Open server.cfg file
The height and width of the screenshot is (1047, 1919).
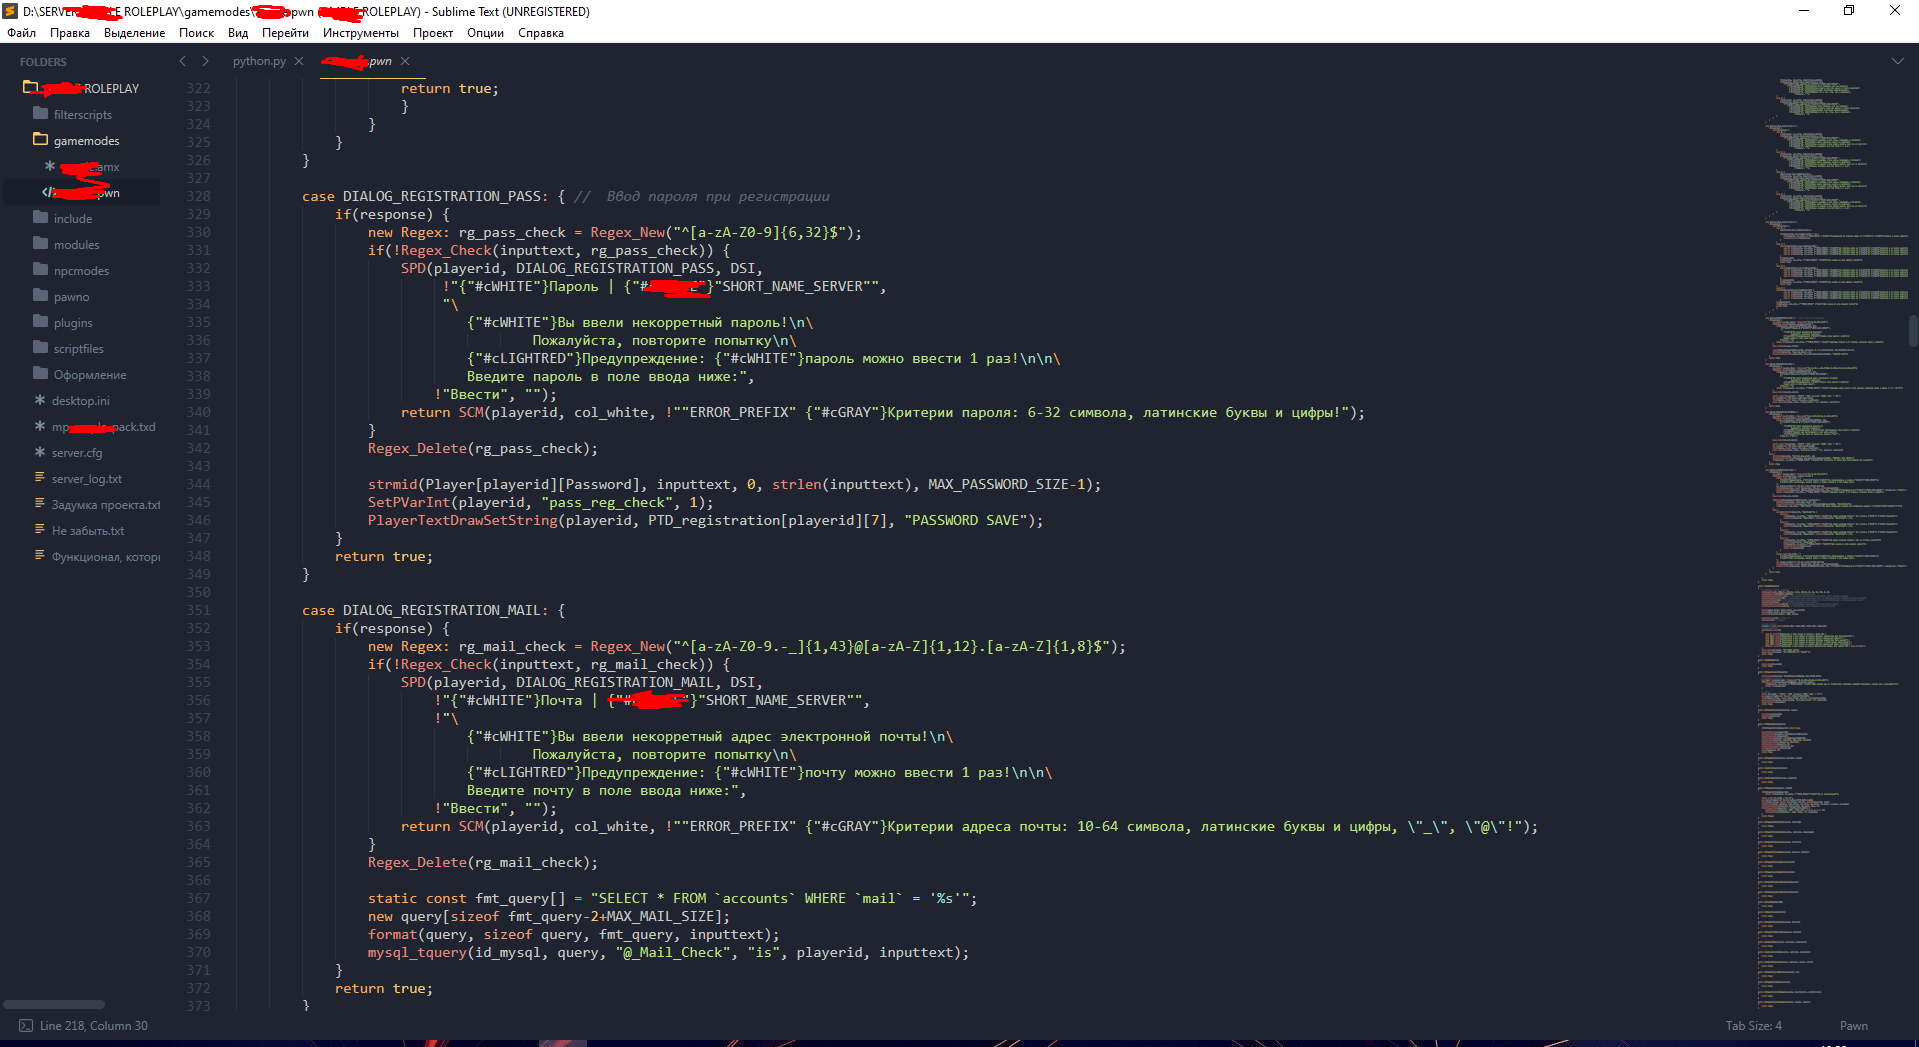tap(77, 452)
